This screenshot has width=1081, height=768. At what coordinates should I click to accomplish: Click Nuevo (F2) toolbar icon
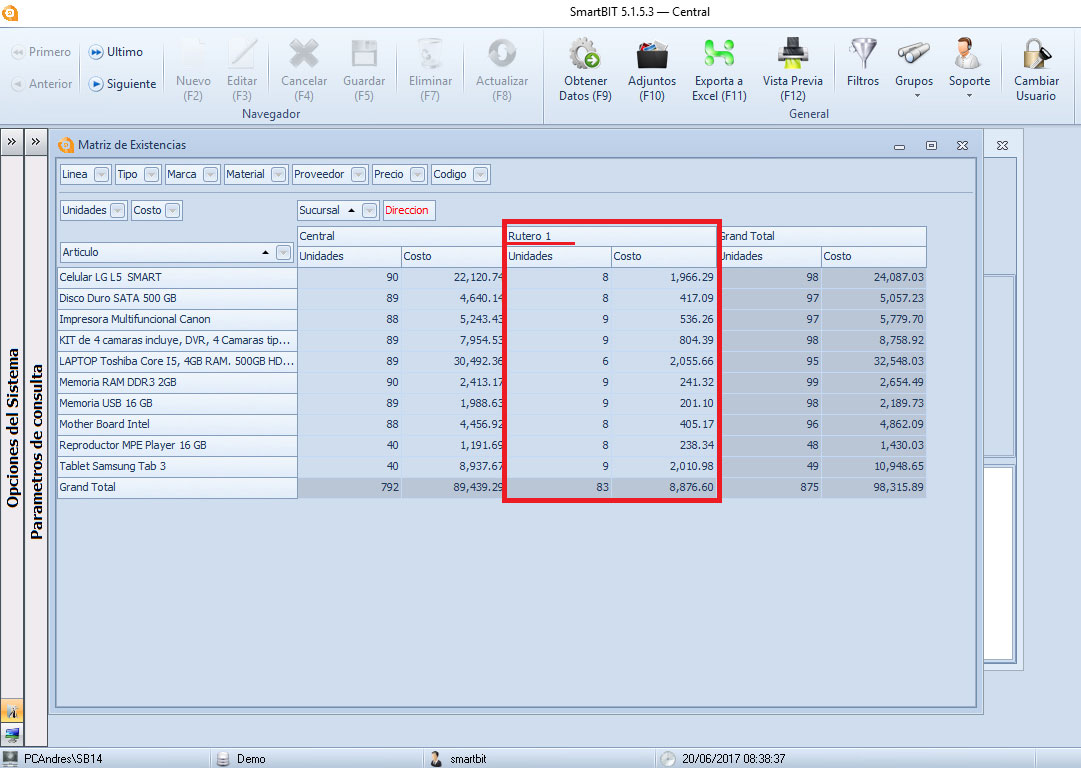193,54
